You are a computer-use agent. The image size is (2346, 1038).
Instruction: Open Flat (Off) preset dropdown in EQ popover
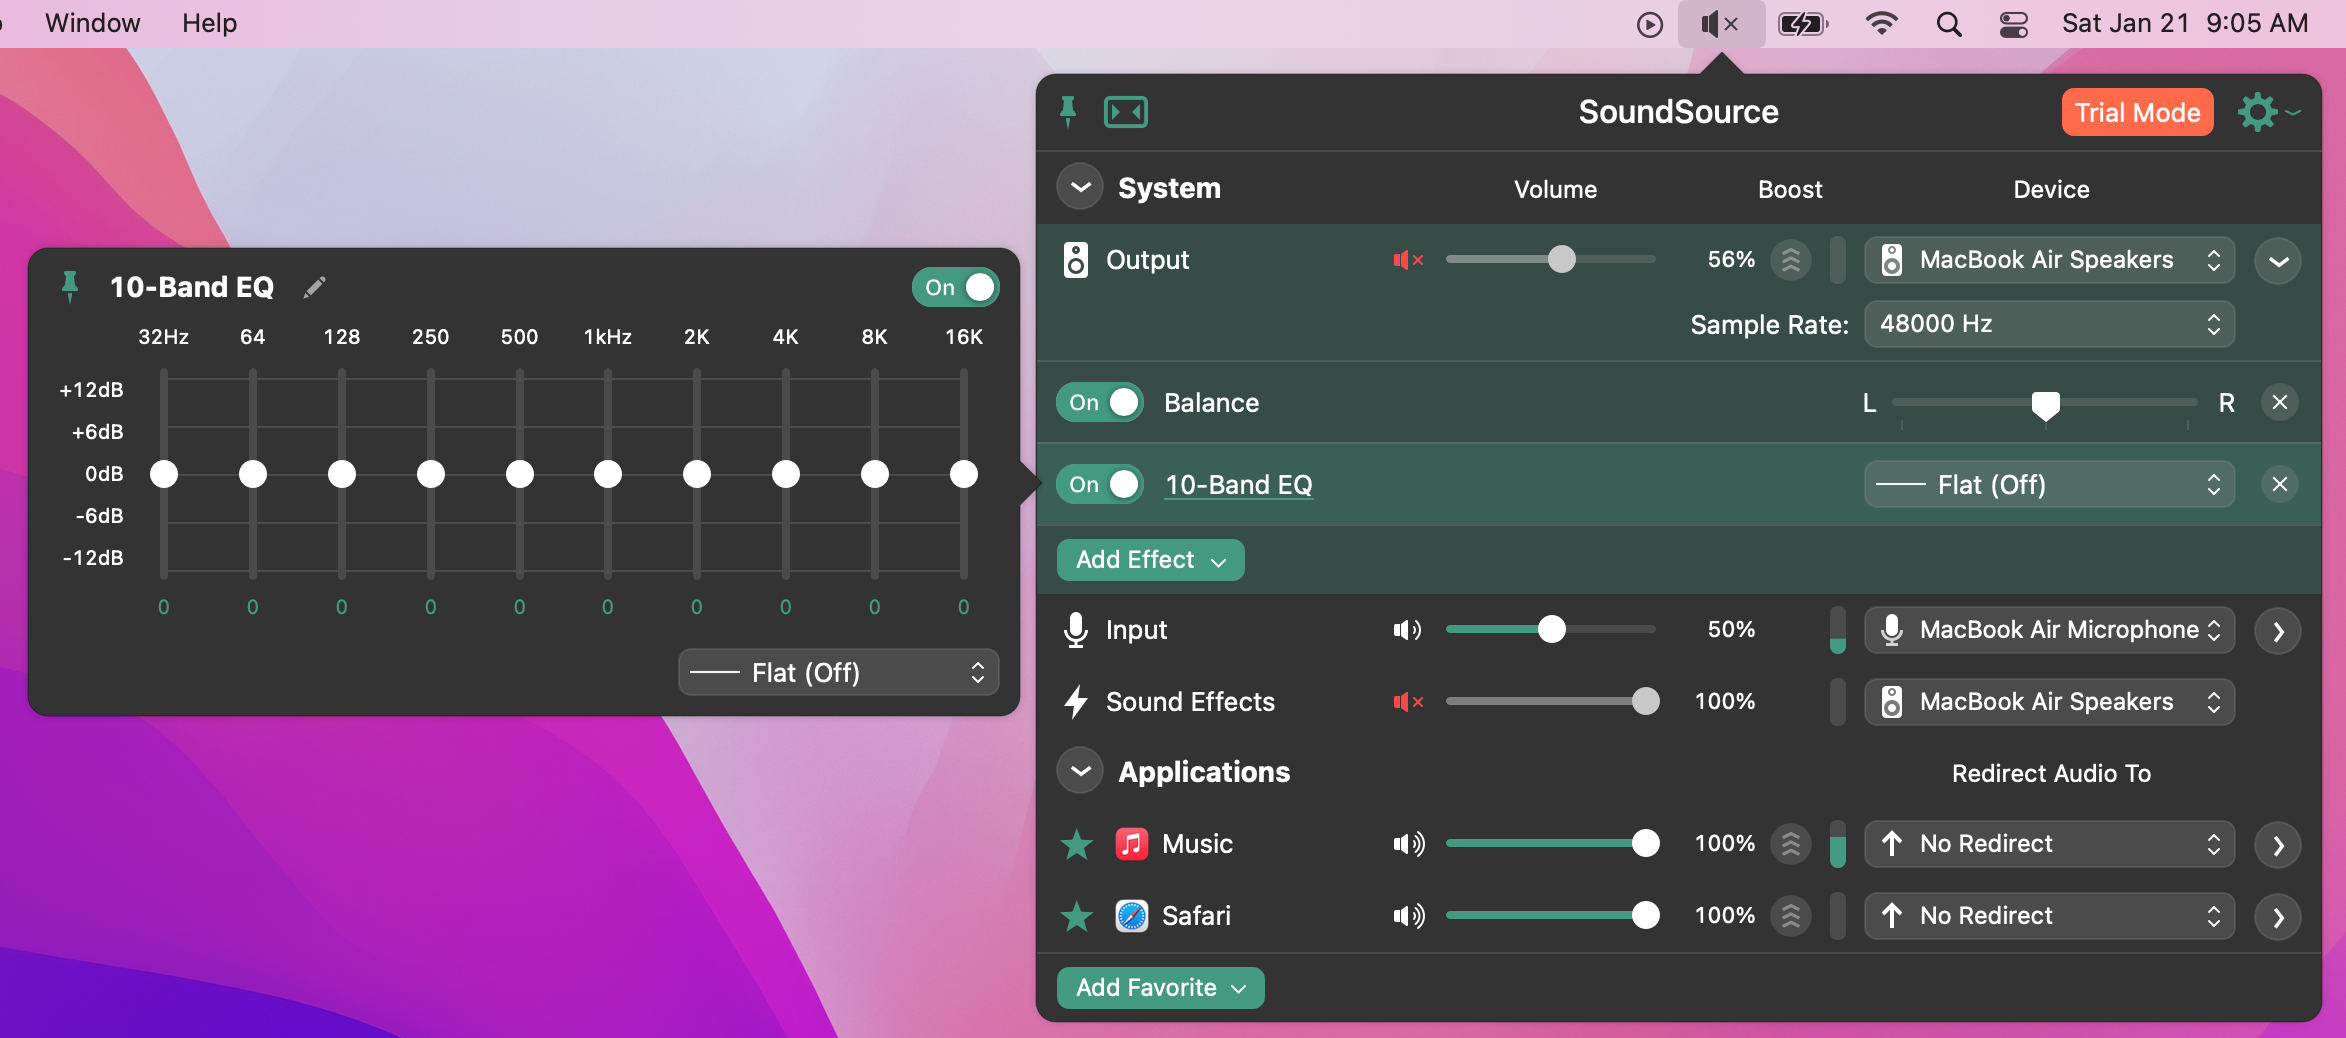838,672
